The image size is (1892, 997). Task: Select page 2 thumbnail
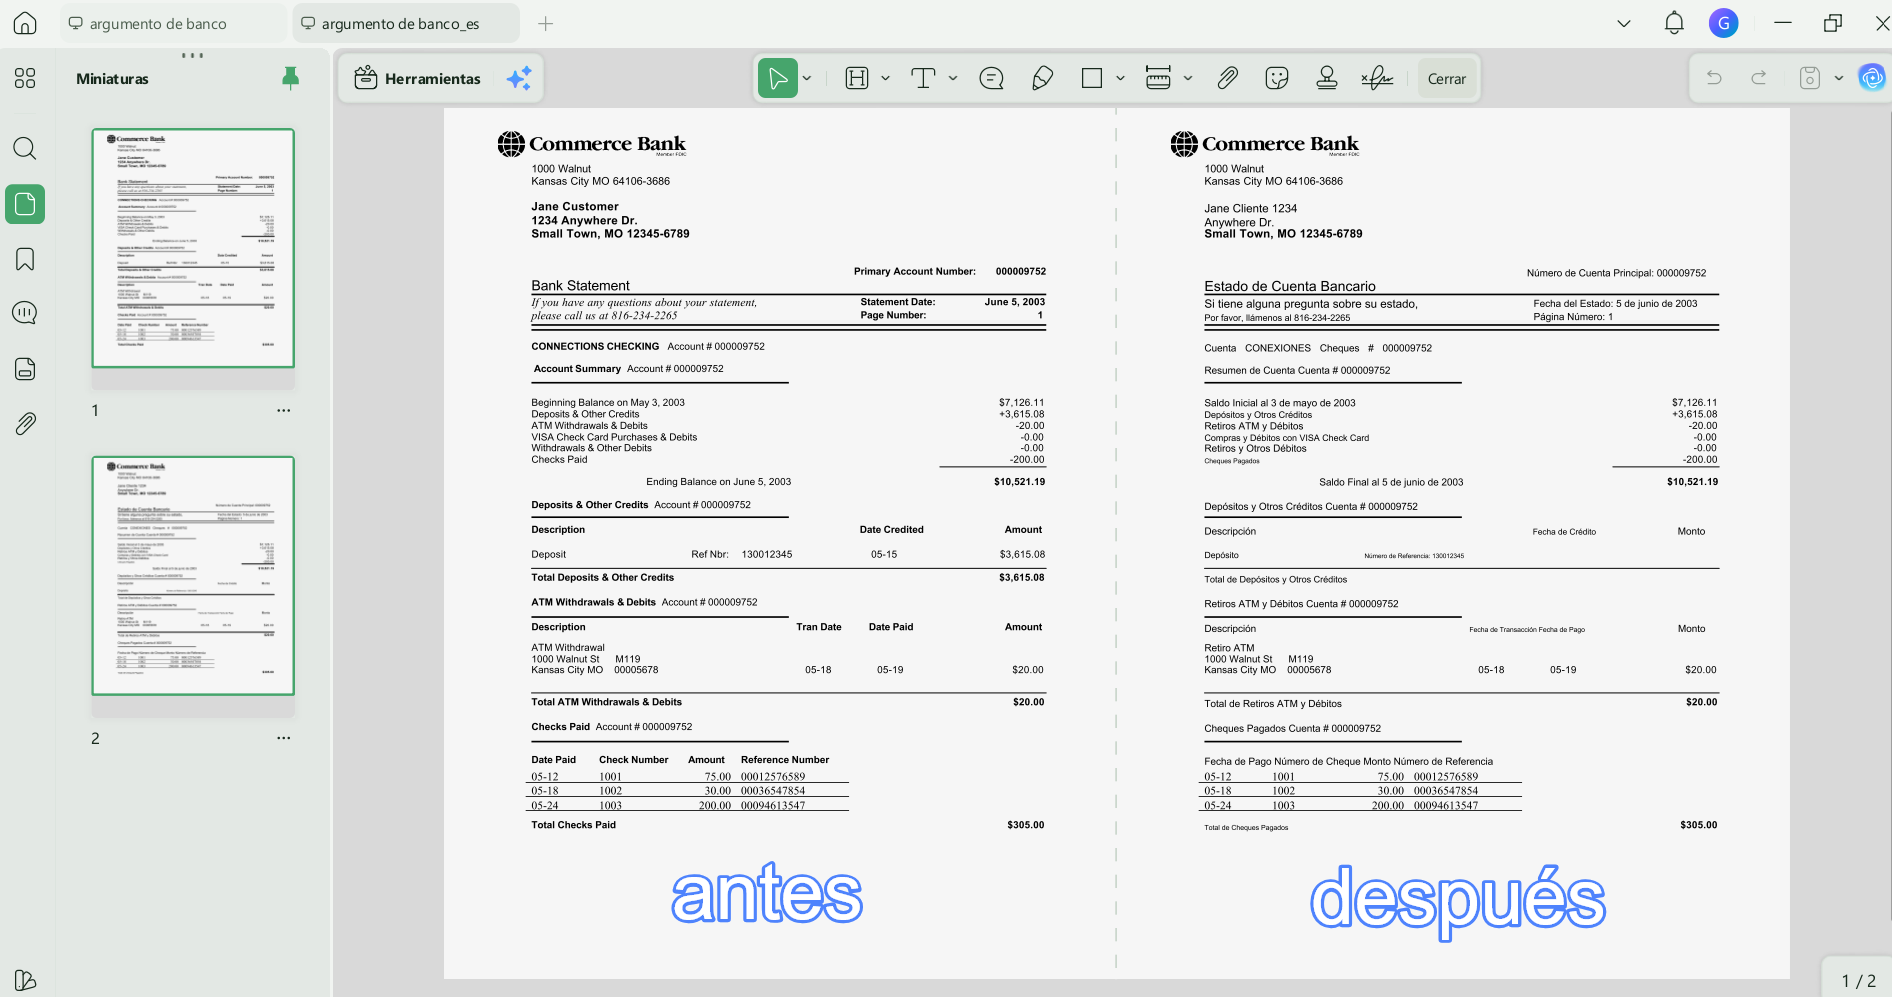click(193, 576)
